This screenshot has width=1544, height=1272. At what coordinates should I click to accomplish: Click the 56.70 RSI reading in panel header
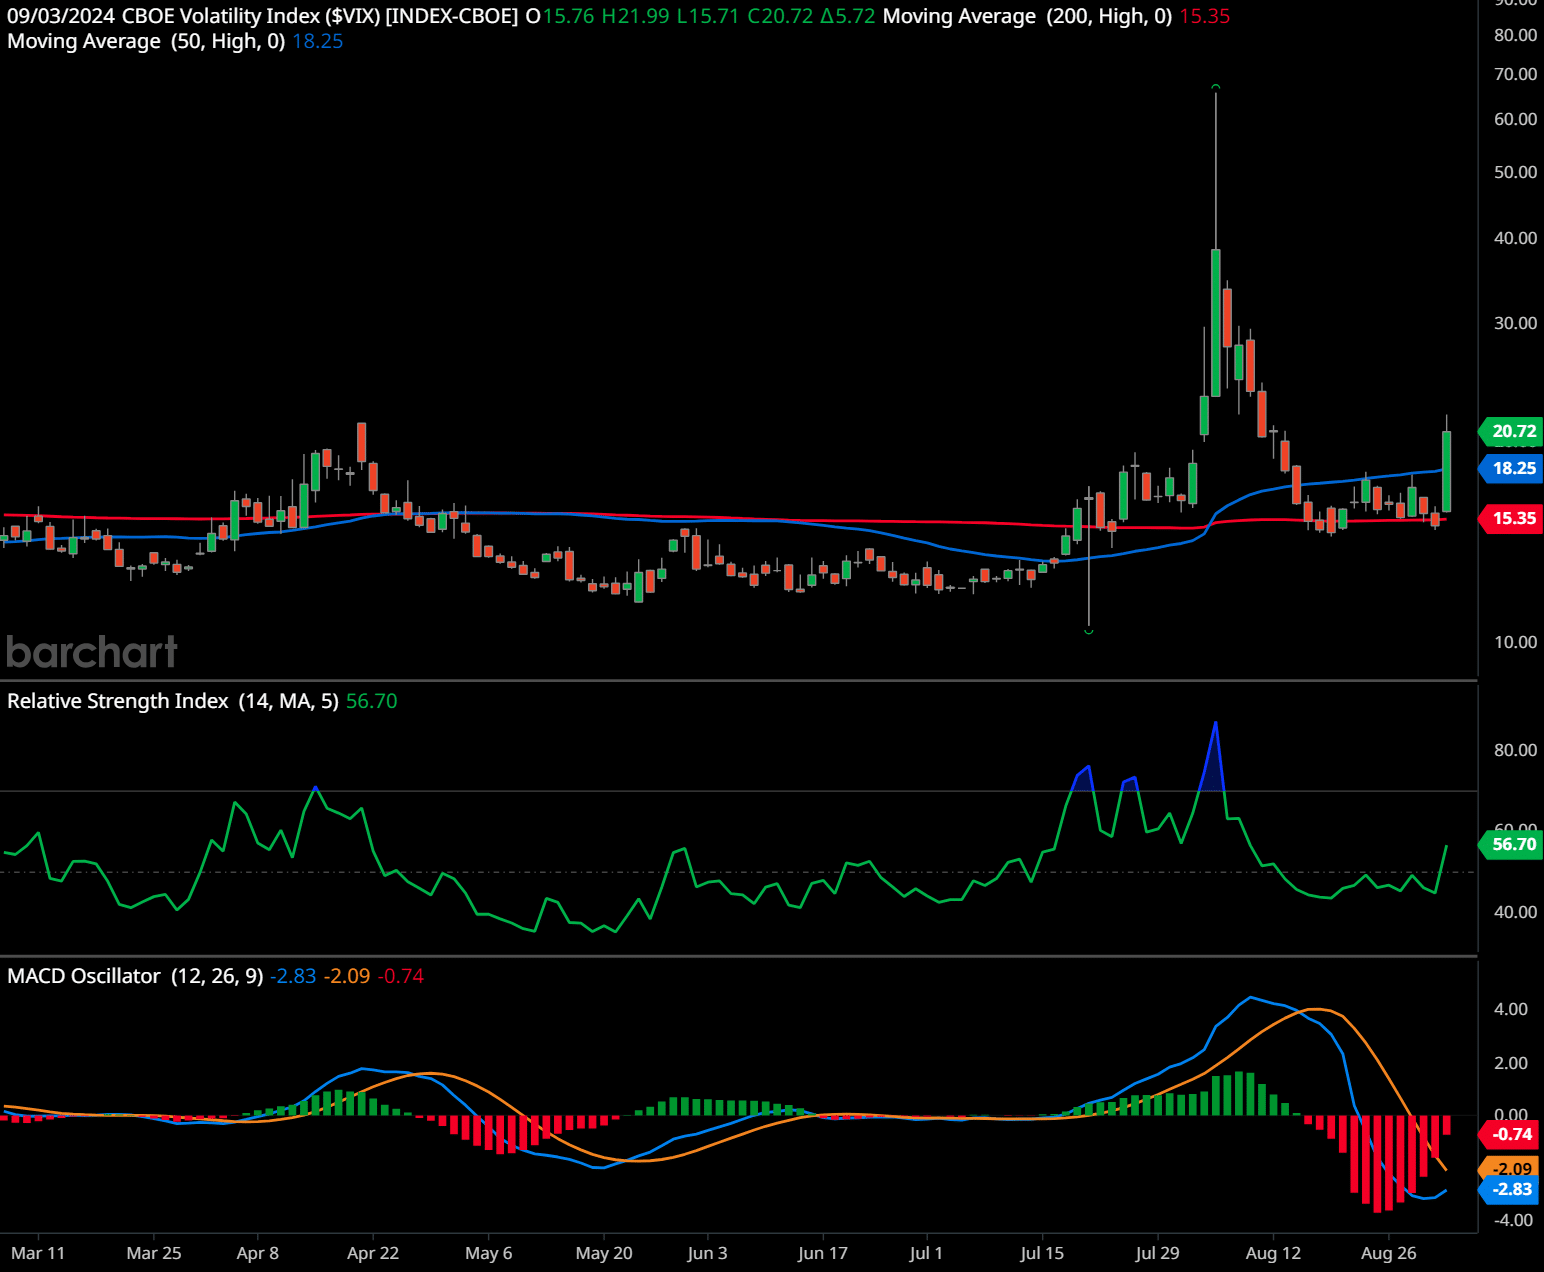click(x=372, y=701)
